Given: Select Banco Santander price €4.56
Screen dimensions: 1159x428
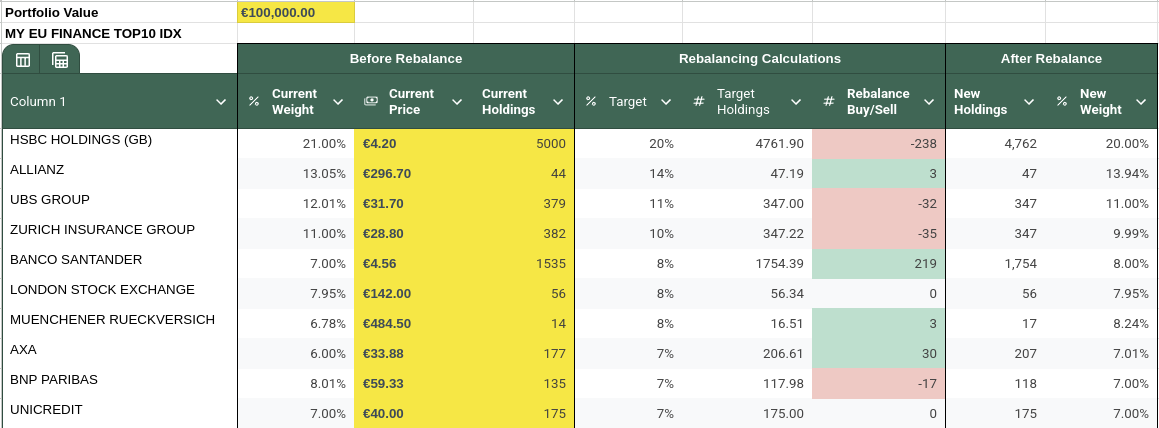Looking at the screenshot, I should pyautogui.click(x=414, y=264).
